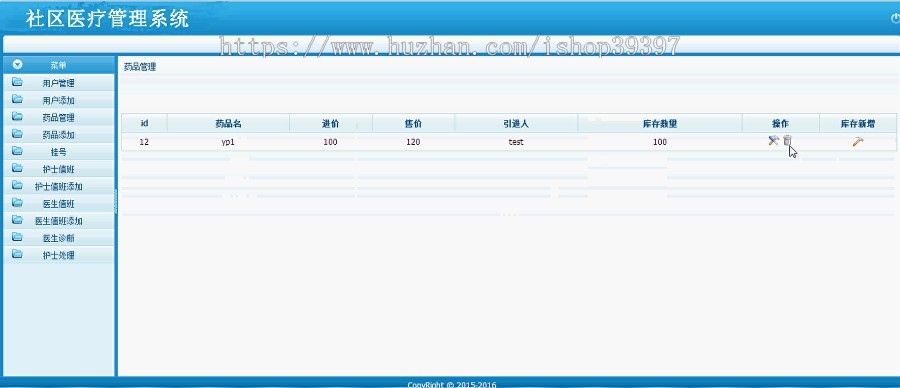Click the hammer icon under 库存新增
The height and width of the screenshot is (388, 900).
click(x=858, y=141)
